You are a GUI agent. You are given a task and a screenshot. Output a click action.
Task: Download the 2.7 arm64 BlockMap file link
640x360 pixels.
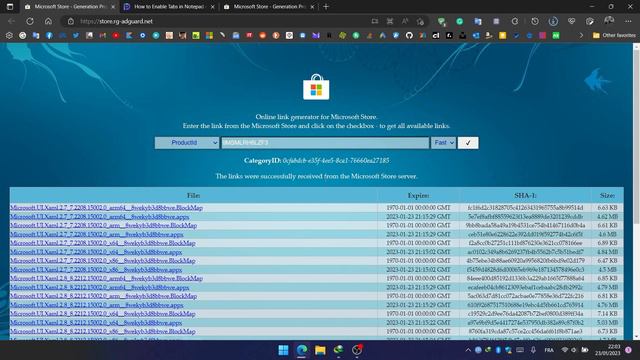click(x=106, y=208)
